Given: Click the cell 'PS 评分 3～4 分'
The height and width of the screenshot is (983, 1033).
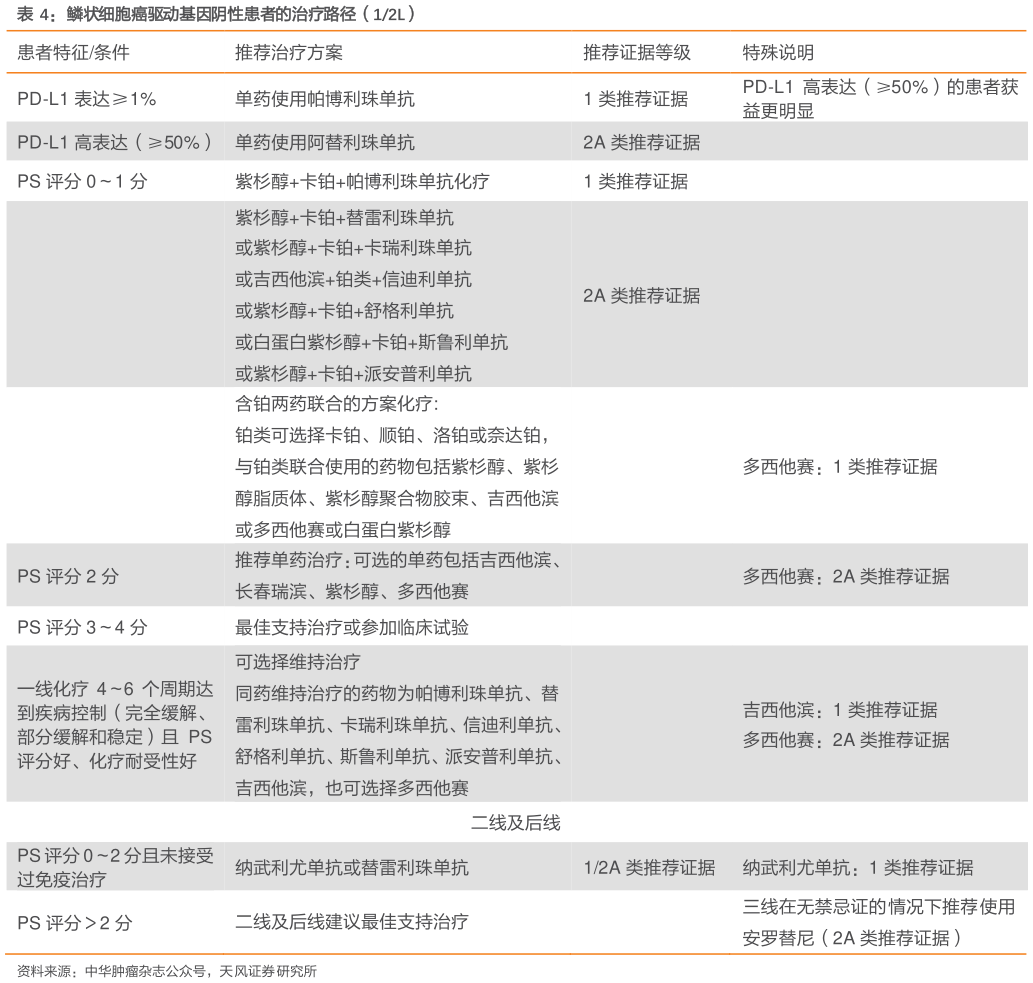Looking at the screenshot, I should (82, 627).
